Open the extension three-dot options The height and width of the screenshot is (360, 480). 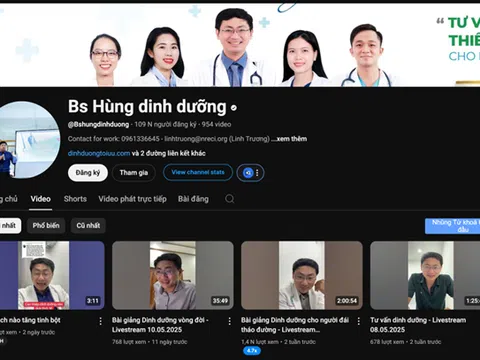click(x=257, y=173)
